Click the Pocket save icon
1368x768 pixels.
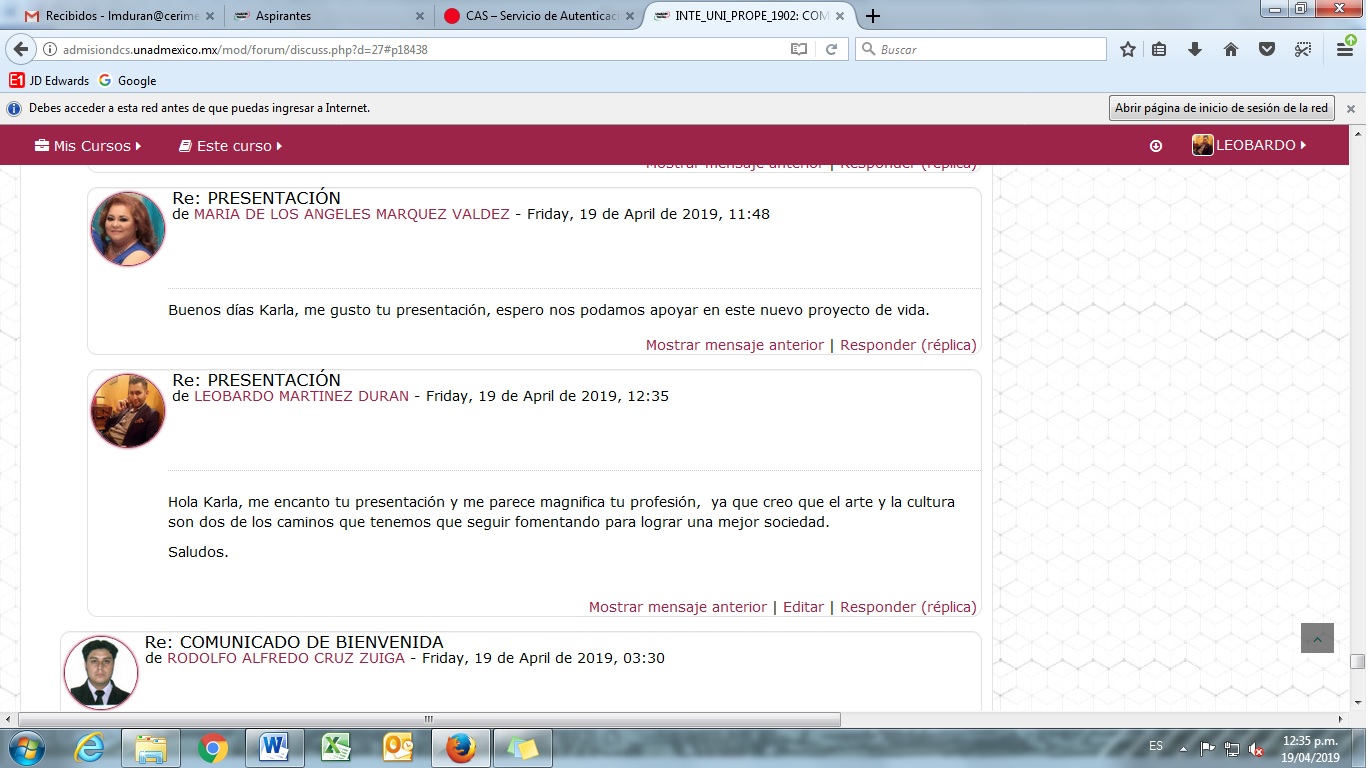(x=1267, y=49)
